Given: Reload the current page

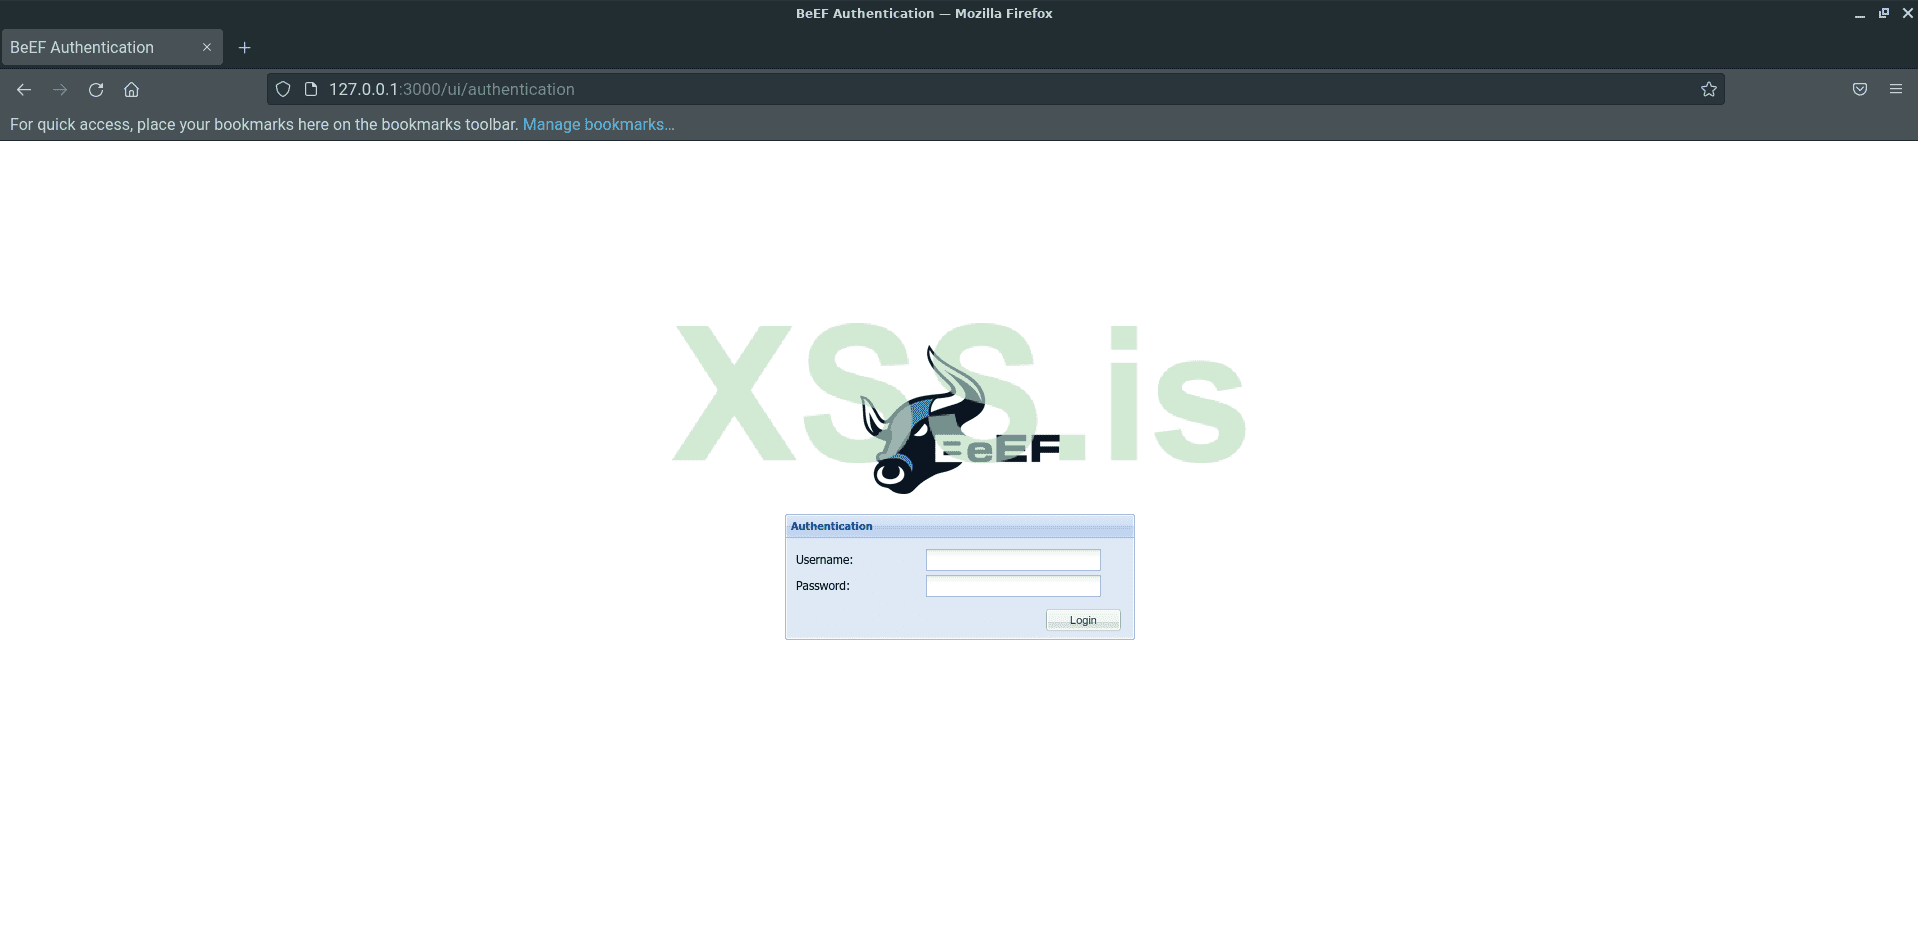Looking at the screenshot, I should (96, 90).
